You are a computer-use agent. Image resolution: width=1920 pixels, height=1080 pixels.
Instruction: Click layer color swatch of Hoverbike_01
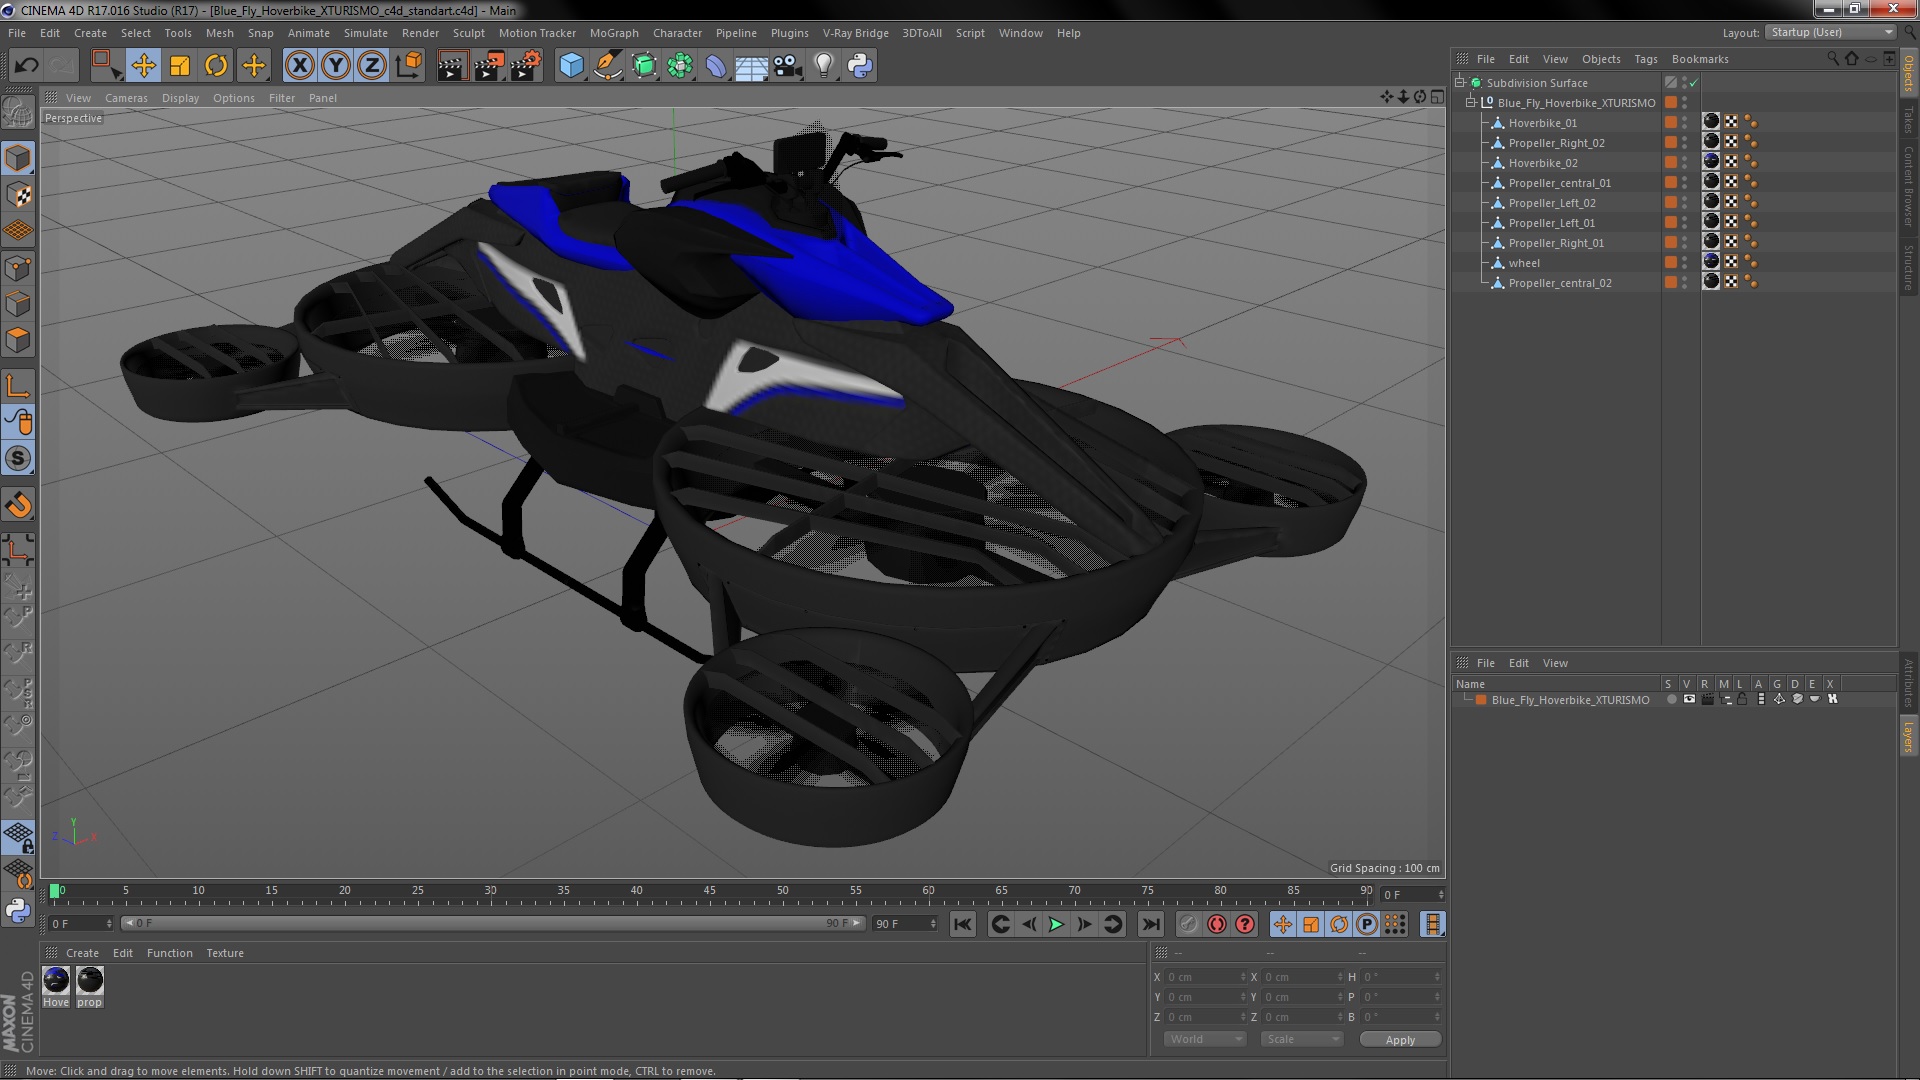(x=1670, y=122)
